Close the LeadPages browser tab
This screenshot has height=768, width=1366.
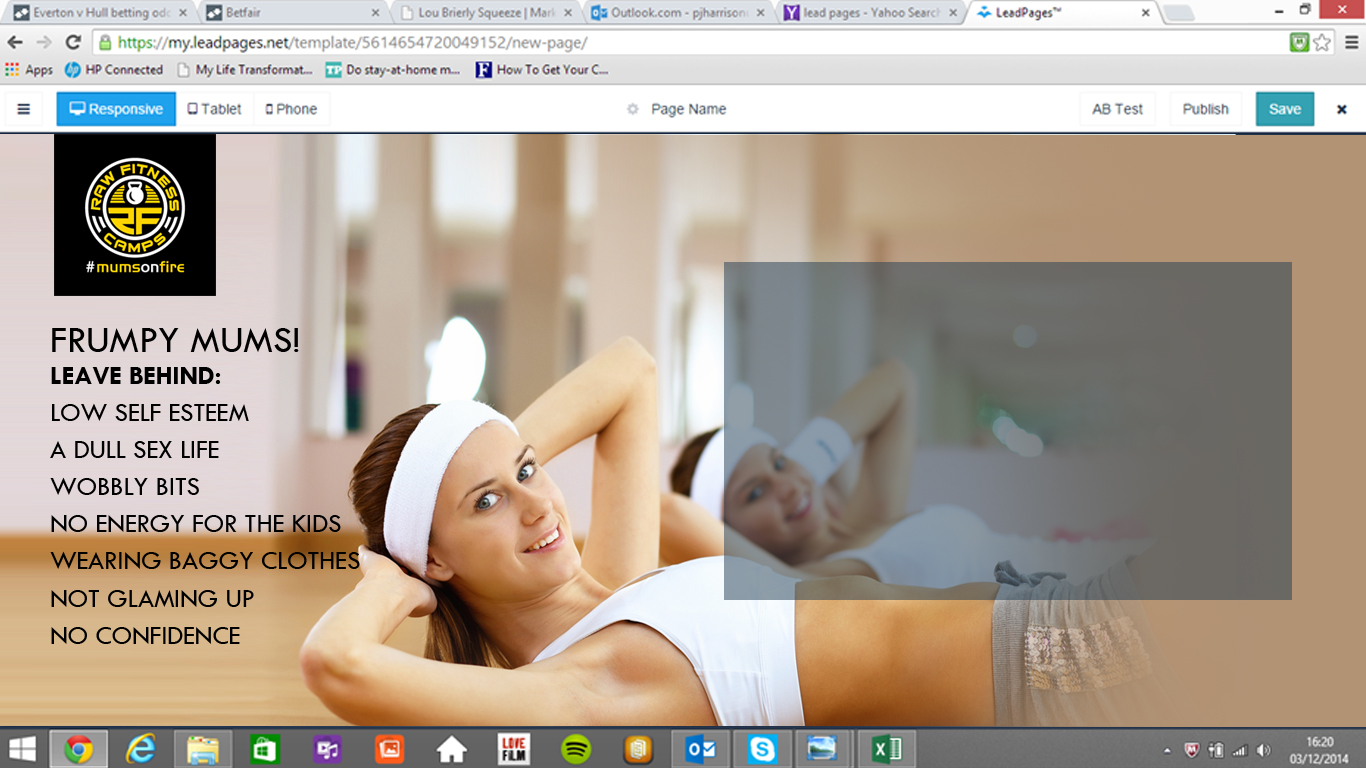pyautogui.click(x=1146, y=13)
